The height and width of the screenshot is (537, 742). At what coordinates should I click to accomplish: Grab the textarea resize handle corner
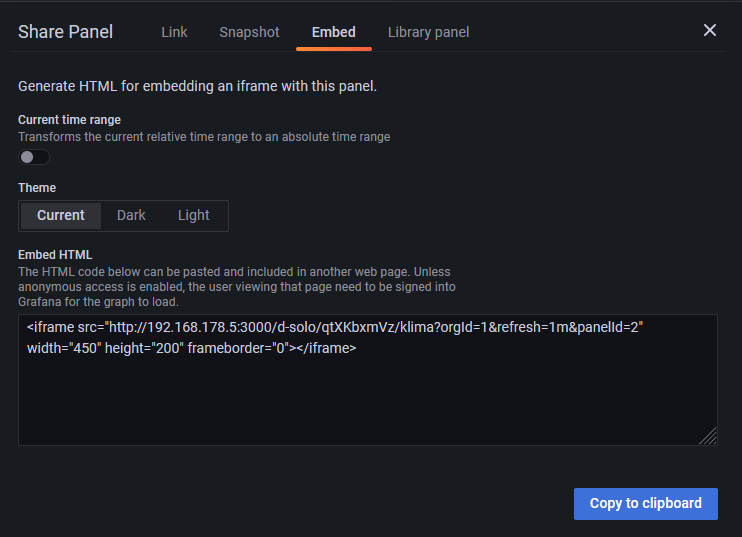point(709,436)
